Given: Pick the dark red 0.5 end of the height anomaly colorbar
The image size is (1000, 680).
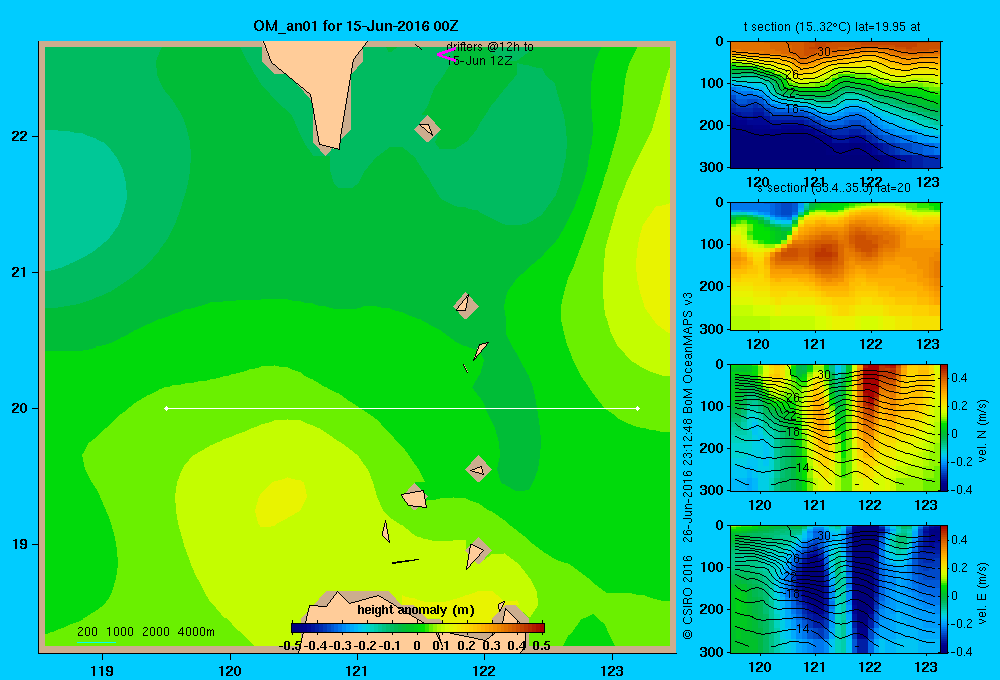Looking at the screenshot, I should (x=540, y=628).
